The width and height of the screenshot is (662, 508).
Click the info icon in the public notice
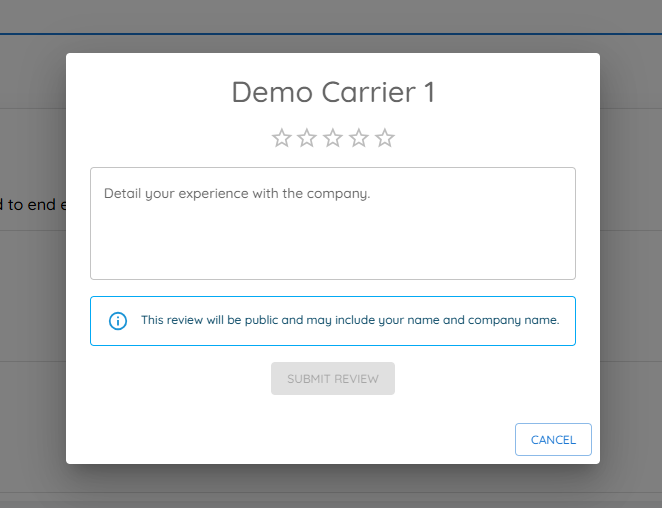coord(118,321)
